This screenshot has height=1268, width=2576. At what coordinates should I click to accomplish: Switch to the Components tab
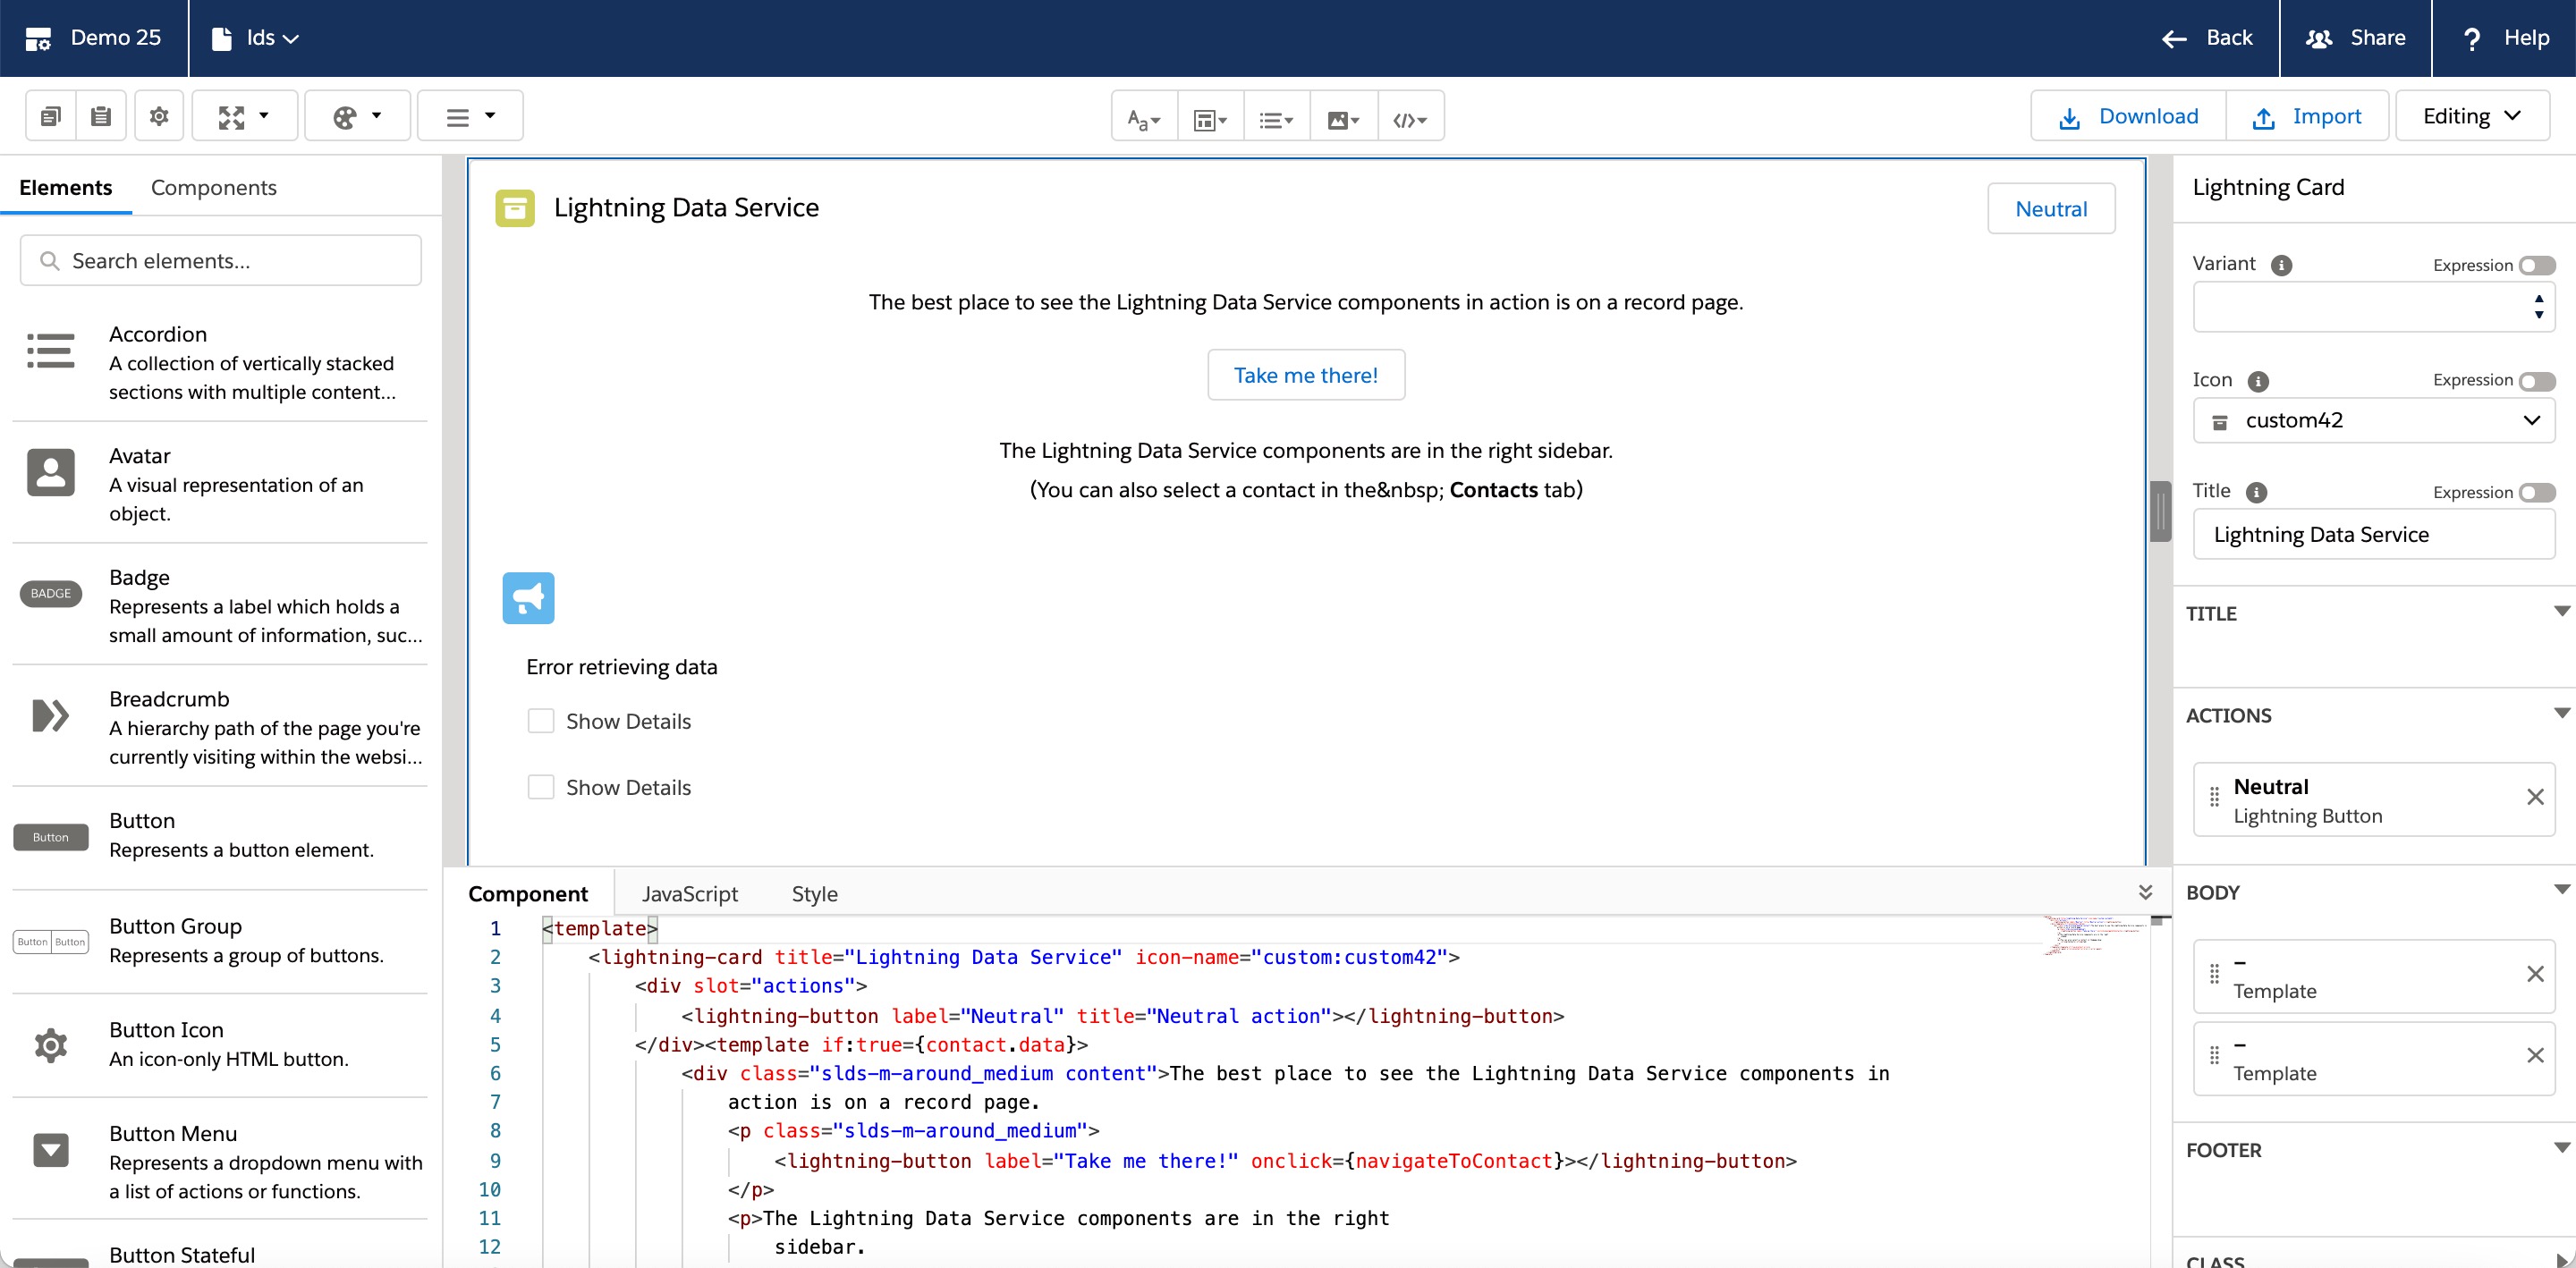point(213,187)
